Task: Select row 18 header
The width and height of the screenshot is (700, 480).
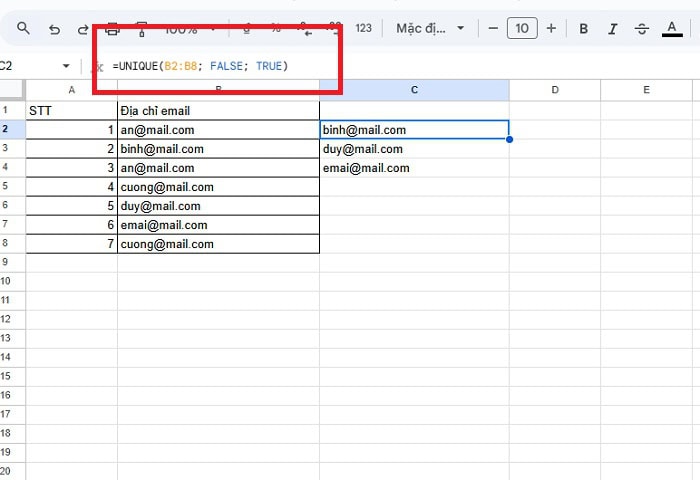Action: pyautogui.click(x=12, y=433)
